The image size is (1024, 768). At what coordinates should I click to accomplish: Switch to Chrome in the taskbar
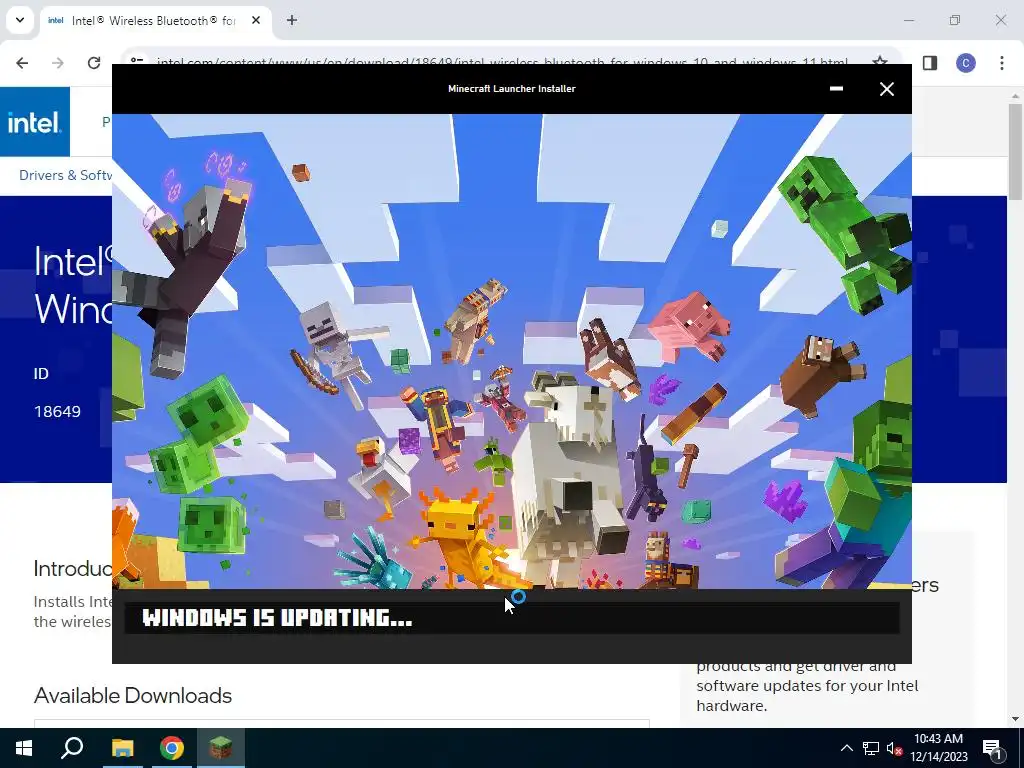pyautogui.click(x=172, y=748)
